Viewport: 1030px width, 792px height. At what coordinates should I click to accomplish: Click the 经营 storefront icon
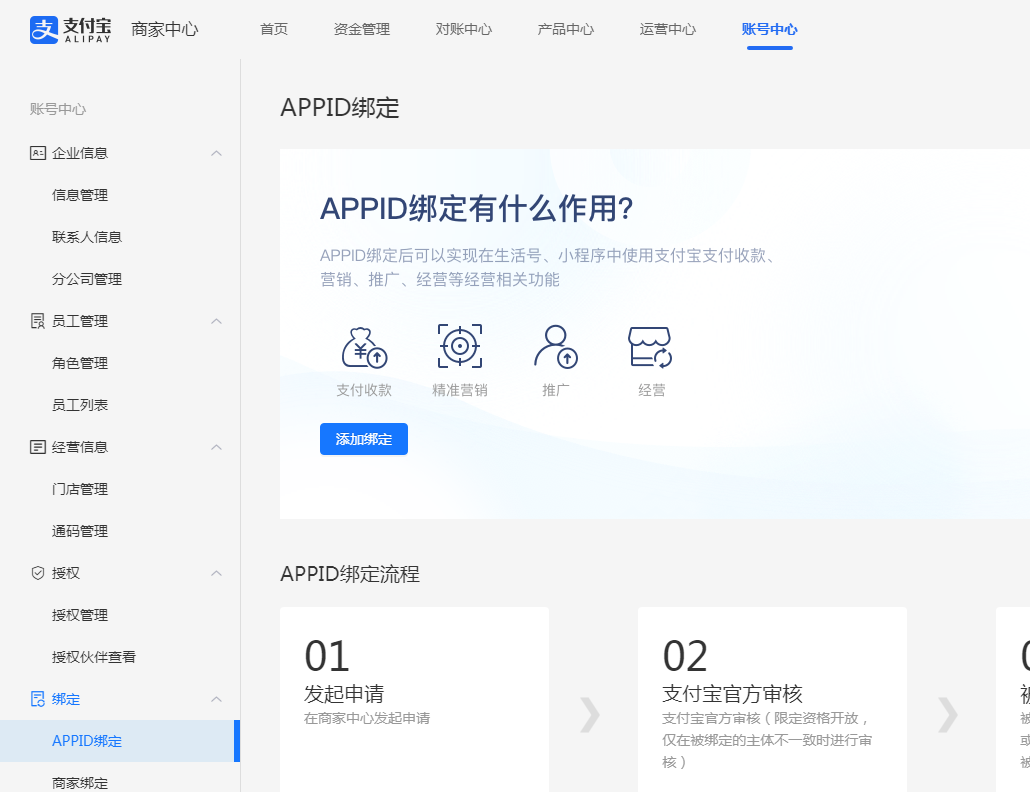pyautogui.click(x=650, y=347)
